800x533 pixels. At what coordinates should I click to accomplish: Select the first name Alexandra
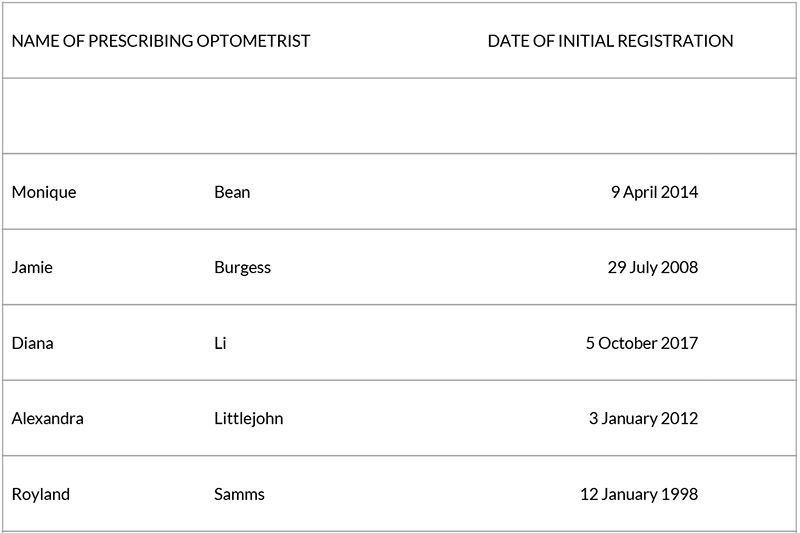coord(48,419)
